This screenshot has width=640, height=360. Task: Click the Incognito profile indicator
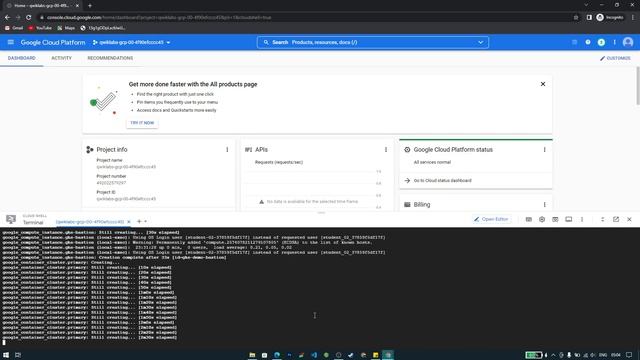[x=610, y=18]
